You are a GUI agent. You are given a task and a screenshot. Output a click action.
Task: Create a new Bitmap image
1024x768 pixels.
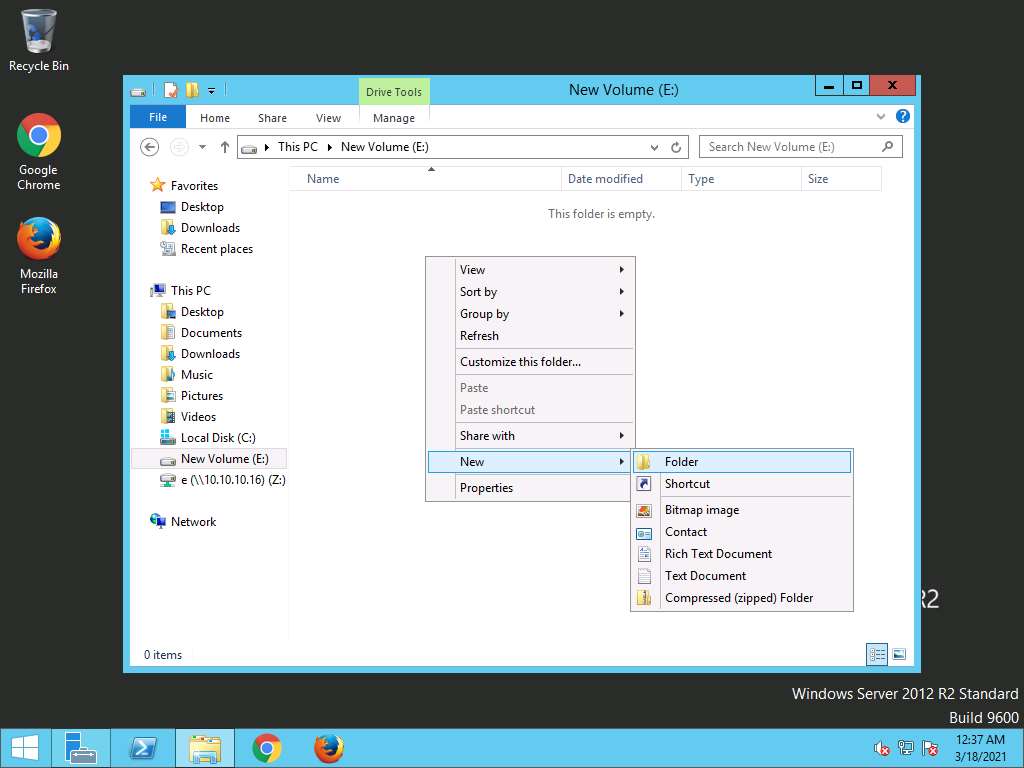[x=742, y=510]
